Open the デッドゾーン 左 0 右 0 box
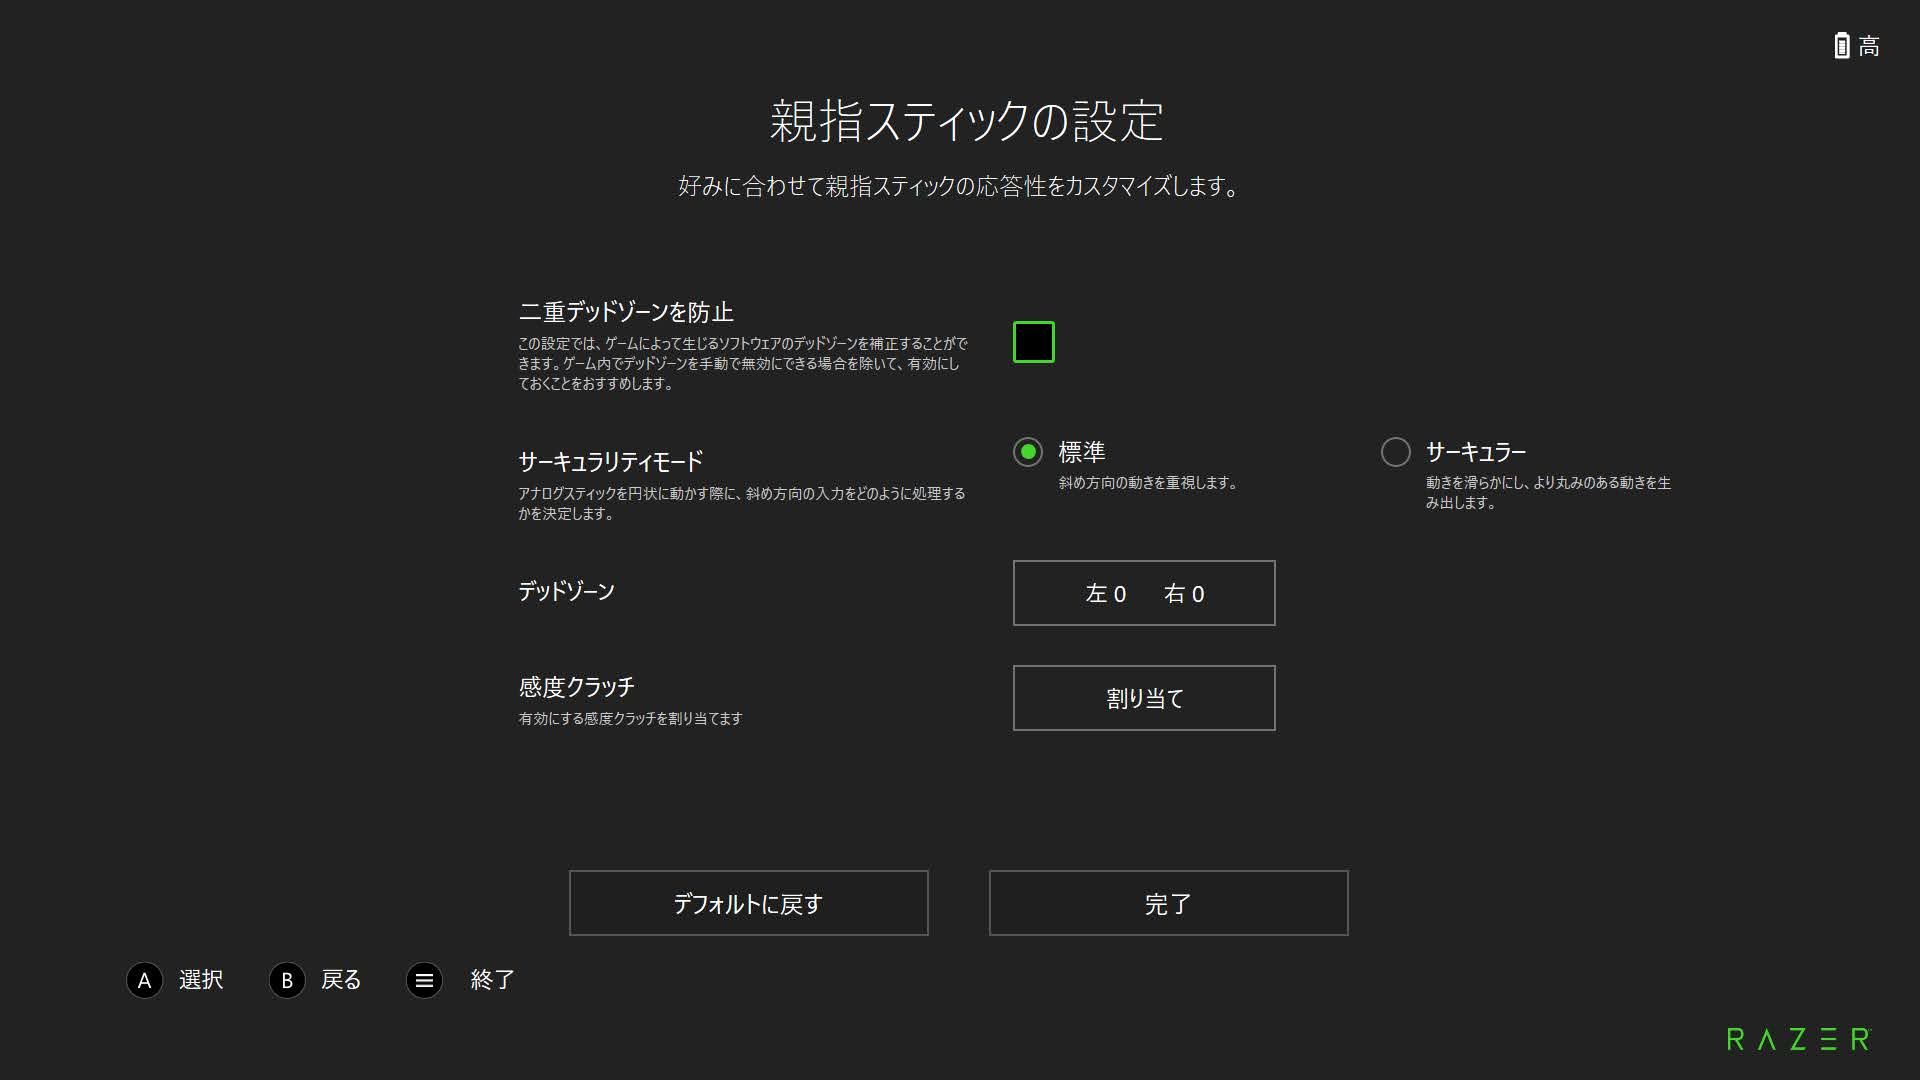This screenshot has width=1920, height=1080. (x=1144, y=593)
